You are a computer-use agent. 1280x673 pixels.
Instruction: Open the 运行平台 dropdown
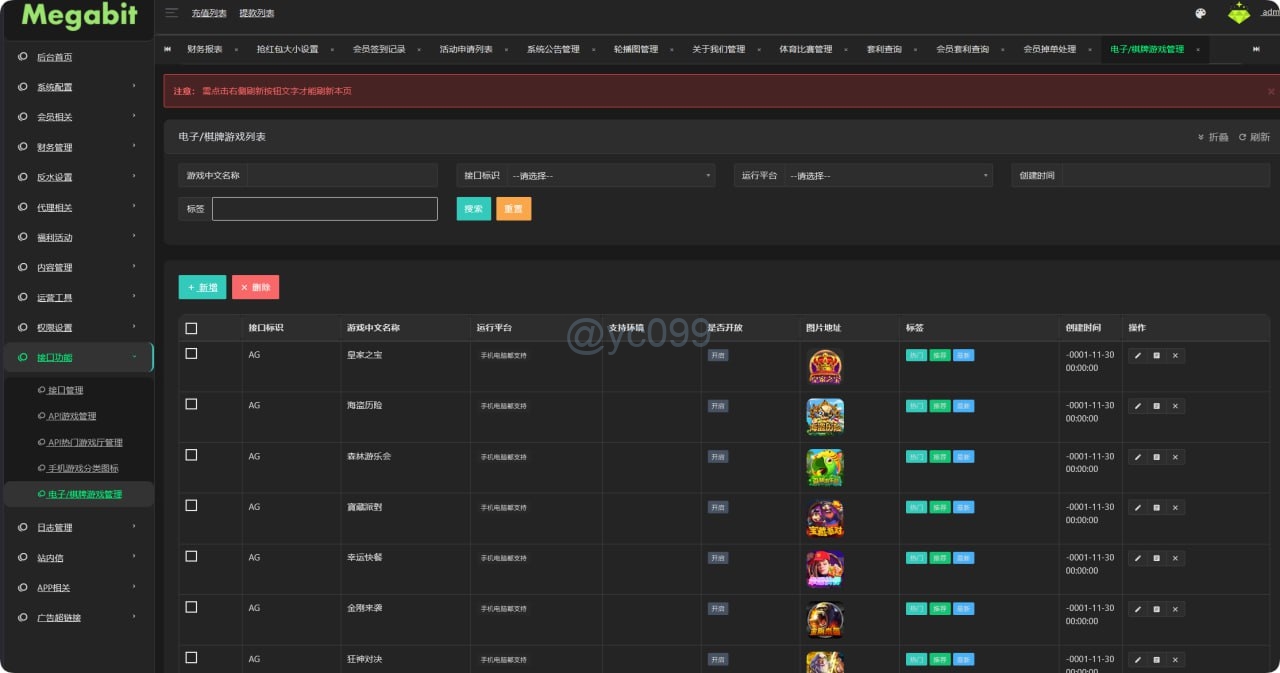tap(888, 176)
